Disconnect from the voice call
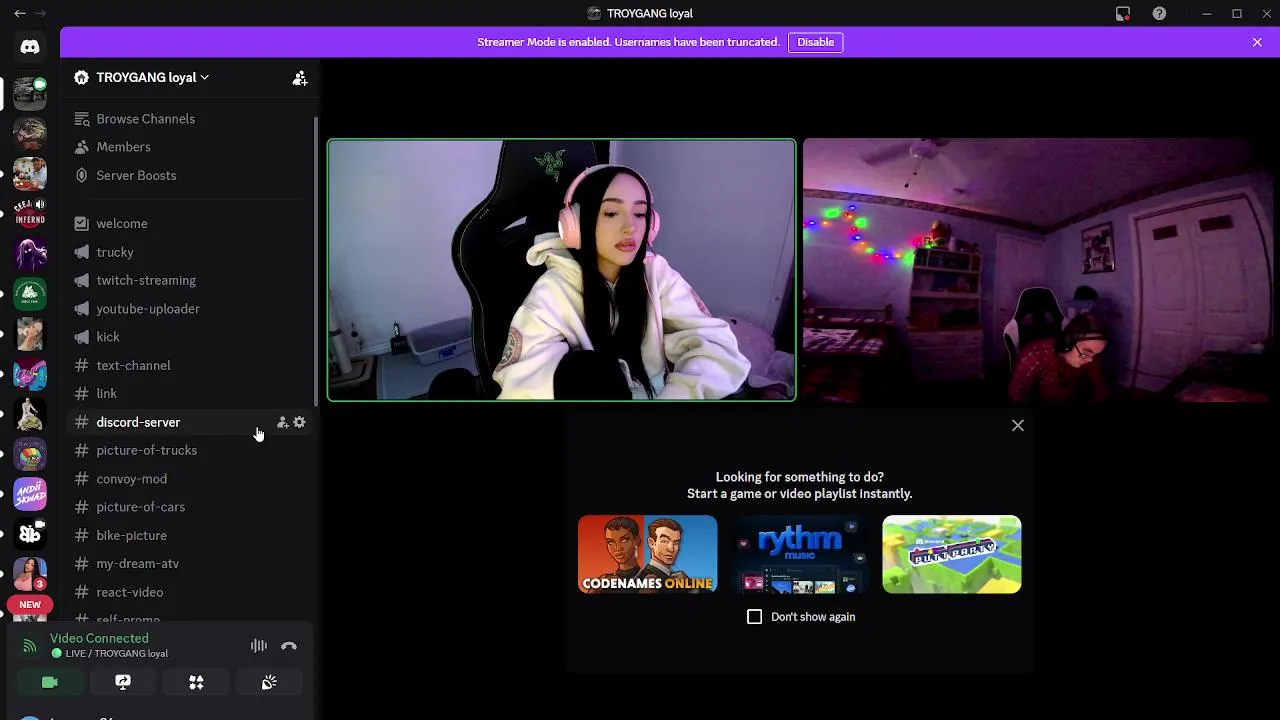This screenshot has width=1280, height=720. [289, 646]
